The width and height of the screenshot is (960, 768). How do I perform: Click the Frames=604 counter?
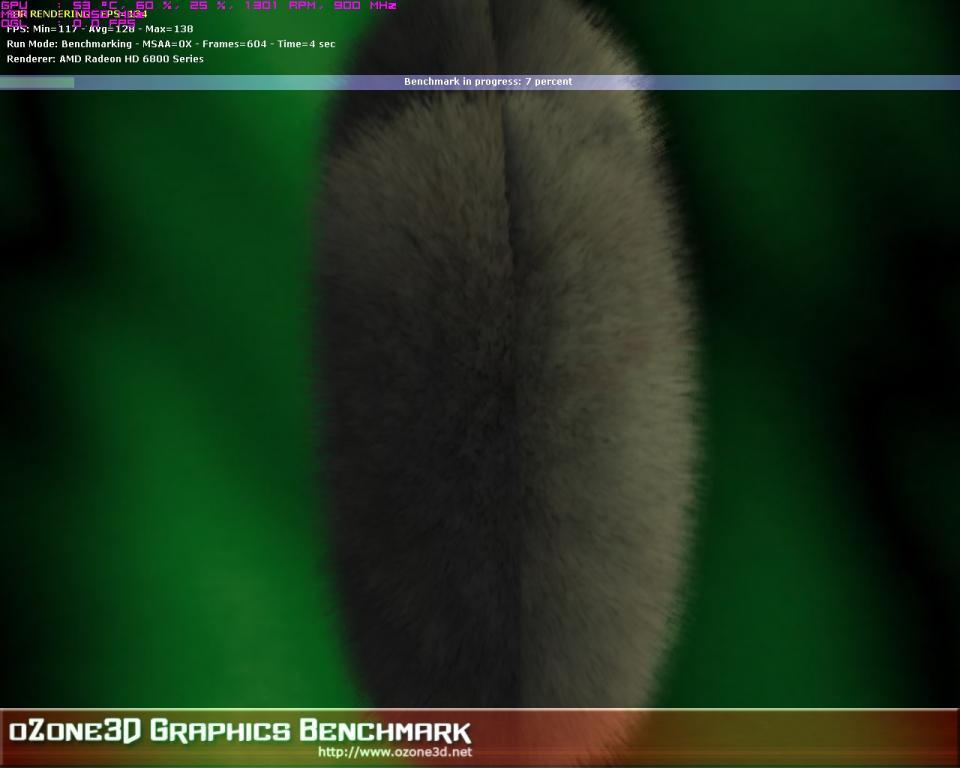click(x=234, y=44)
